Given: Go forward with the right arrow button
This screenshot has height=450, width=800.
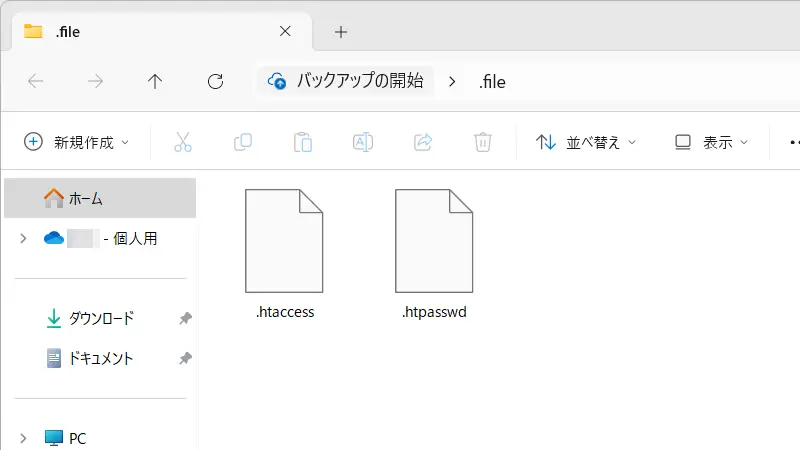Looking at the screenshot, I should click(95, 81).
